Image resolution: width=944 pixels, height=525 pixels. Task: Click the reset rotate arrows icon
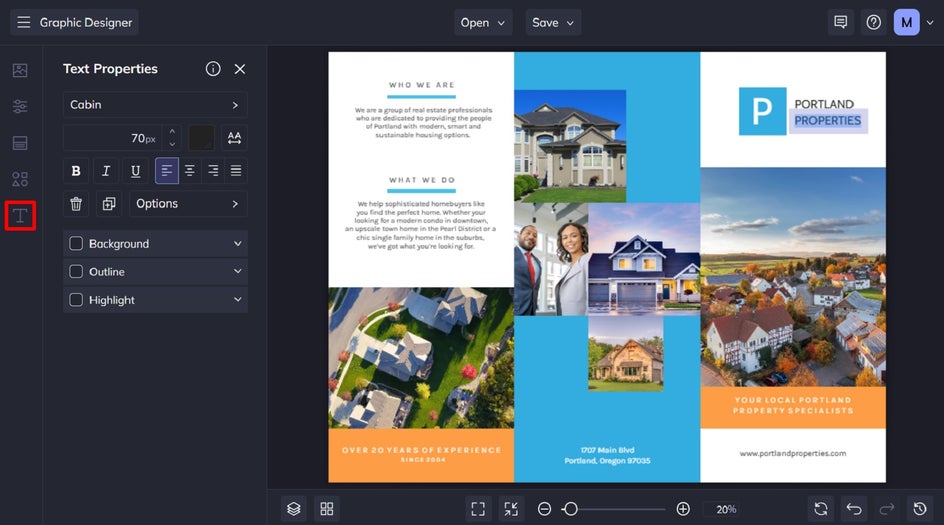coord(821,509)
